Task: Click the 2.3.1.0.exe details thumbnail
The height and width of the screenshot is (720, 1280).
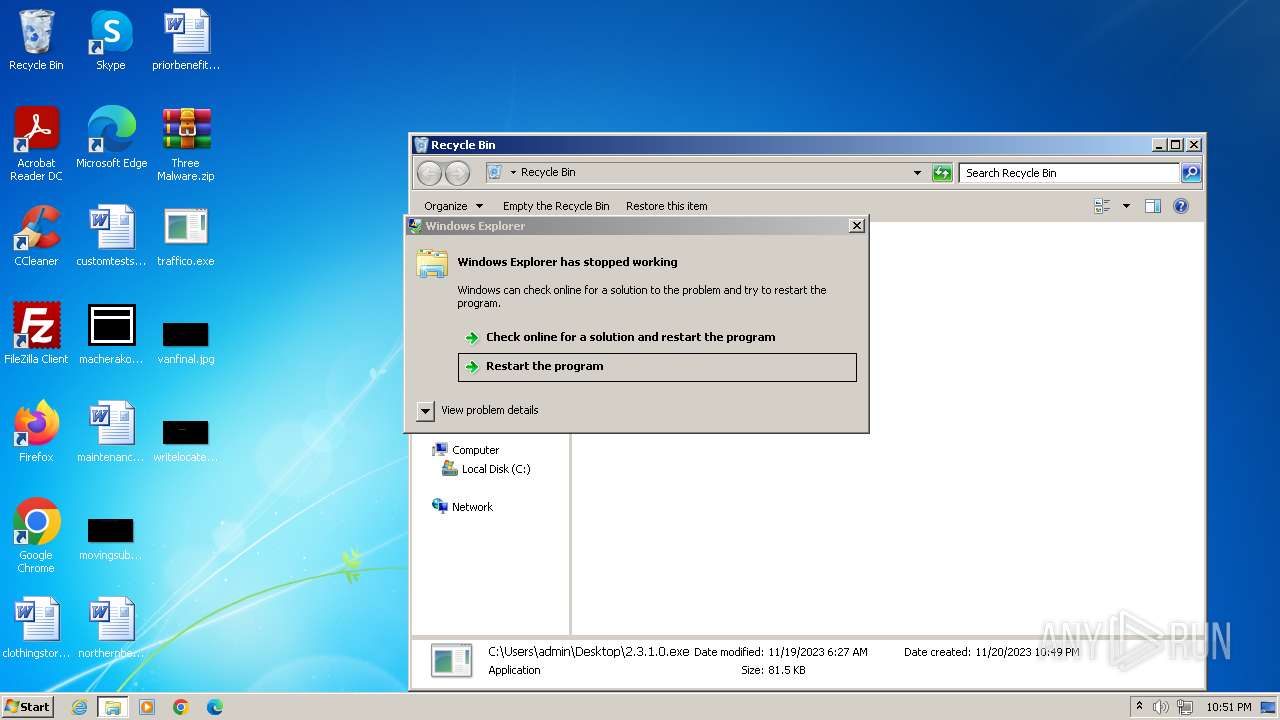Action: tap(452, 661)
